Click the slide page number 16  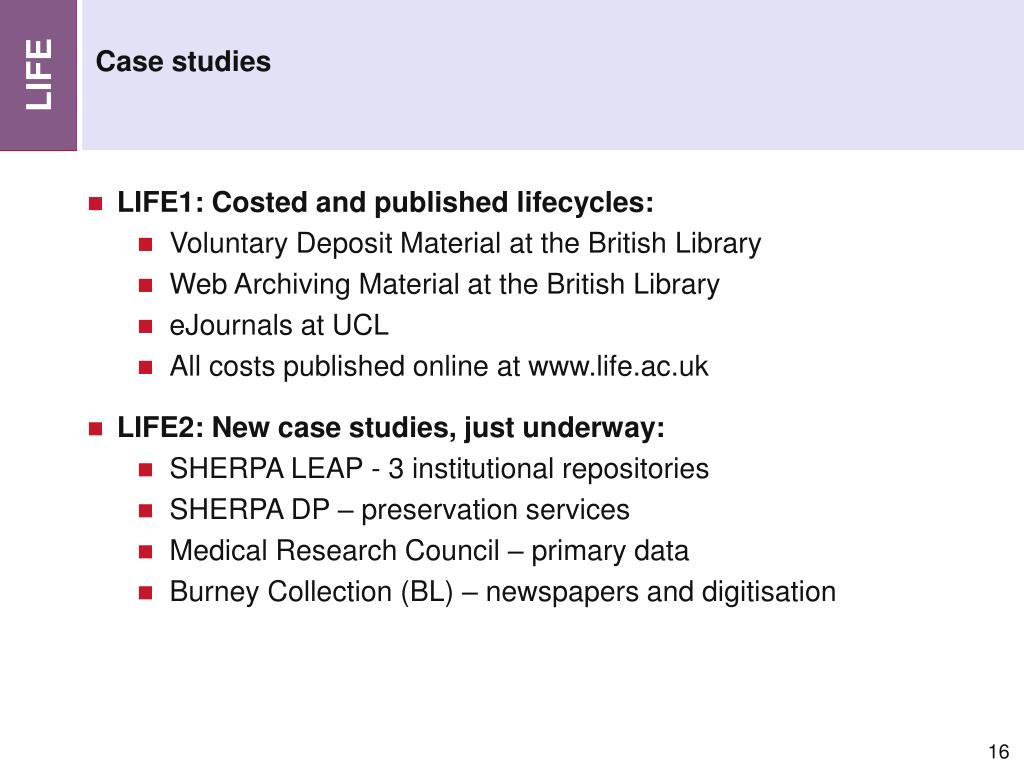pos(999,751)
